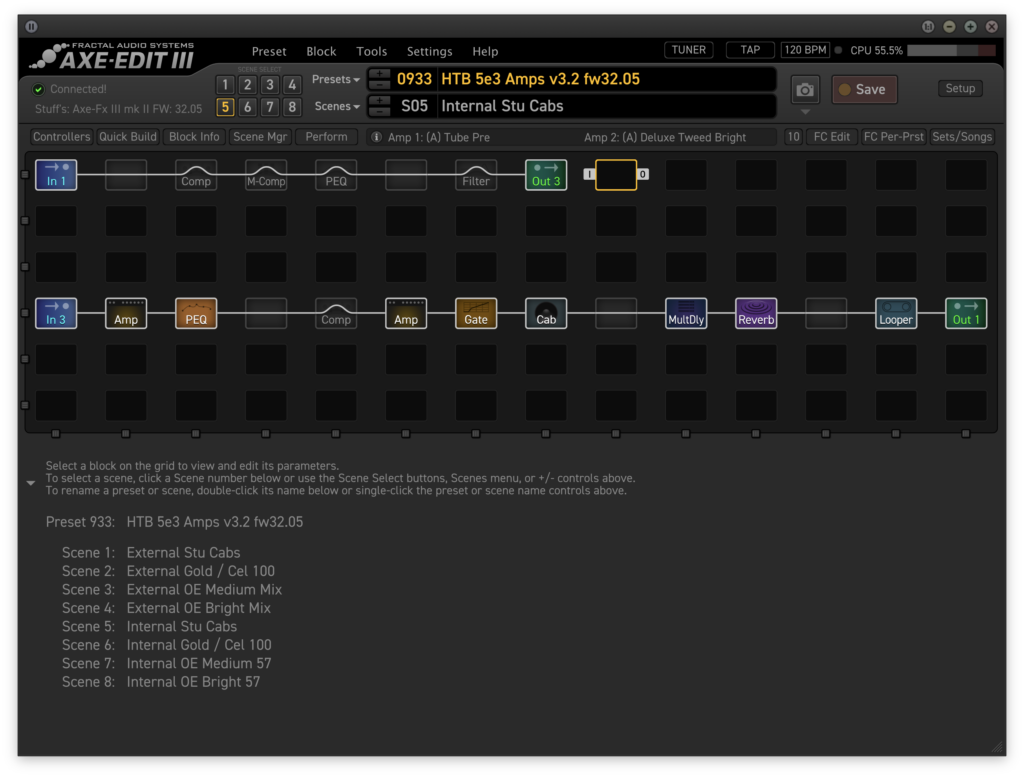Click scene name field Internal Stu Cabs
The width and height of the screenshot is (1024, 777).
pyautogui.click(x=607, y=106)
